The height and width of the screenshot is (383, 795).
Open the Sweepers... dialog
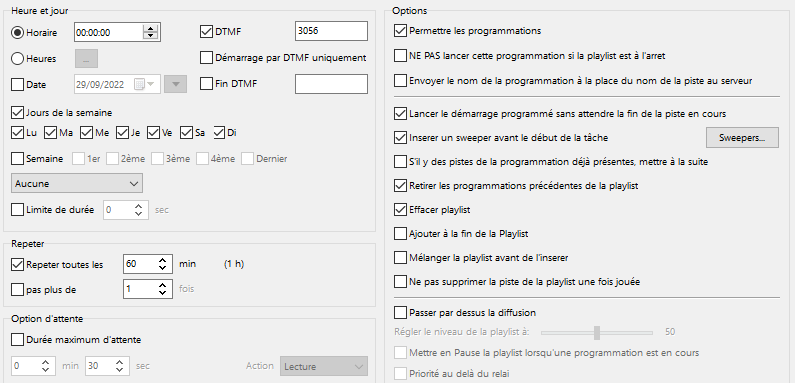[742, 137]
